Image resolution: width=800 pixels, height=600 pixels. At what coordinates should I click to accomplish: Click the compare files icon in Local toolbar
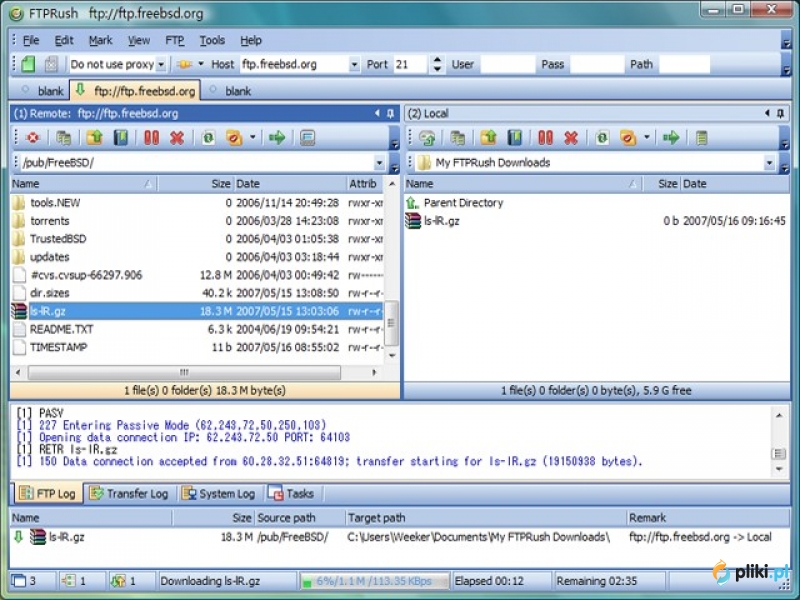pos(458,138)
